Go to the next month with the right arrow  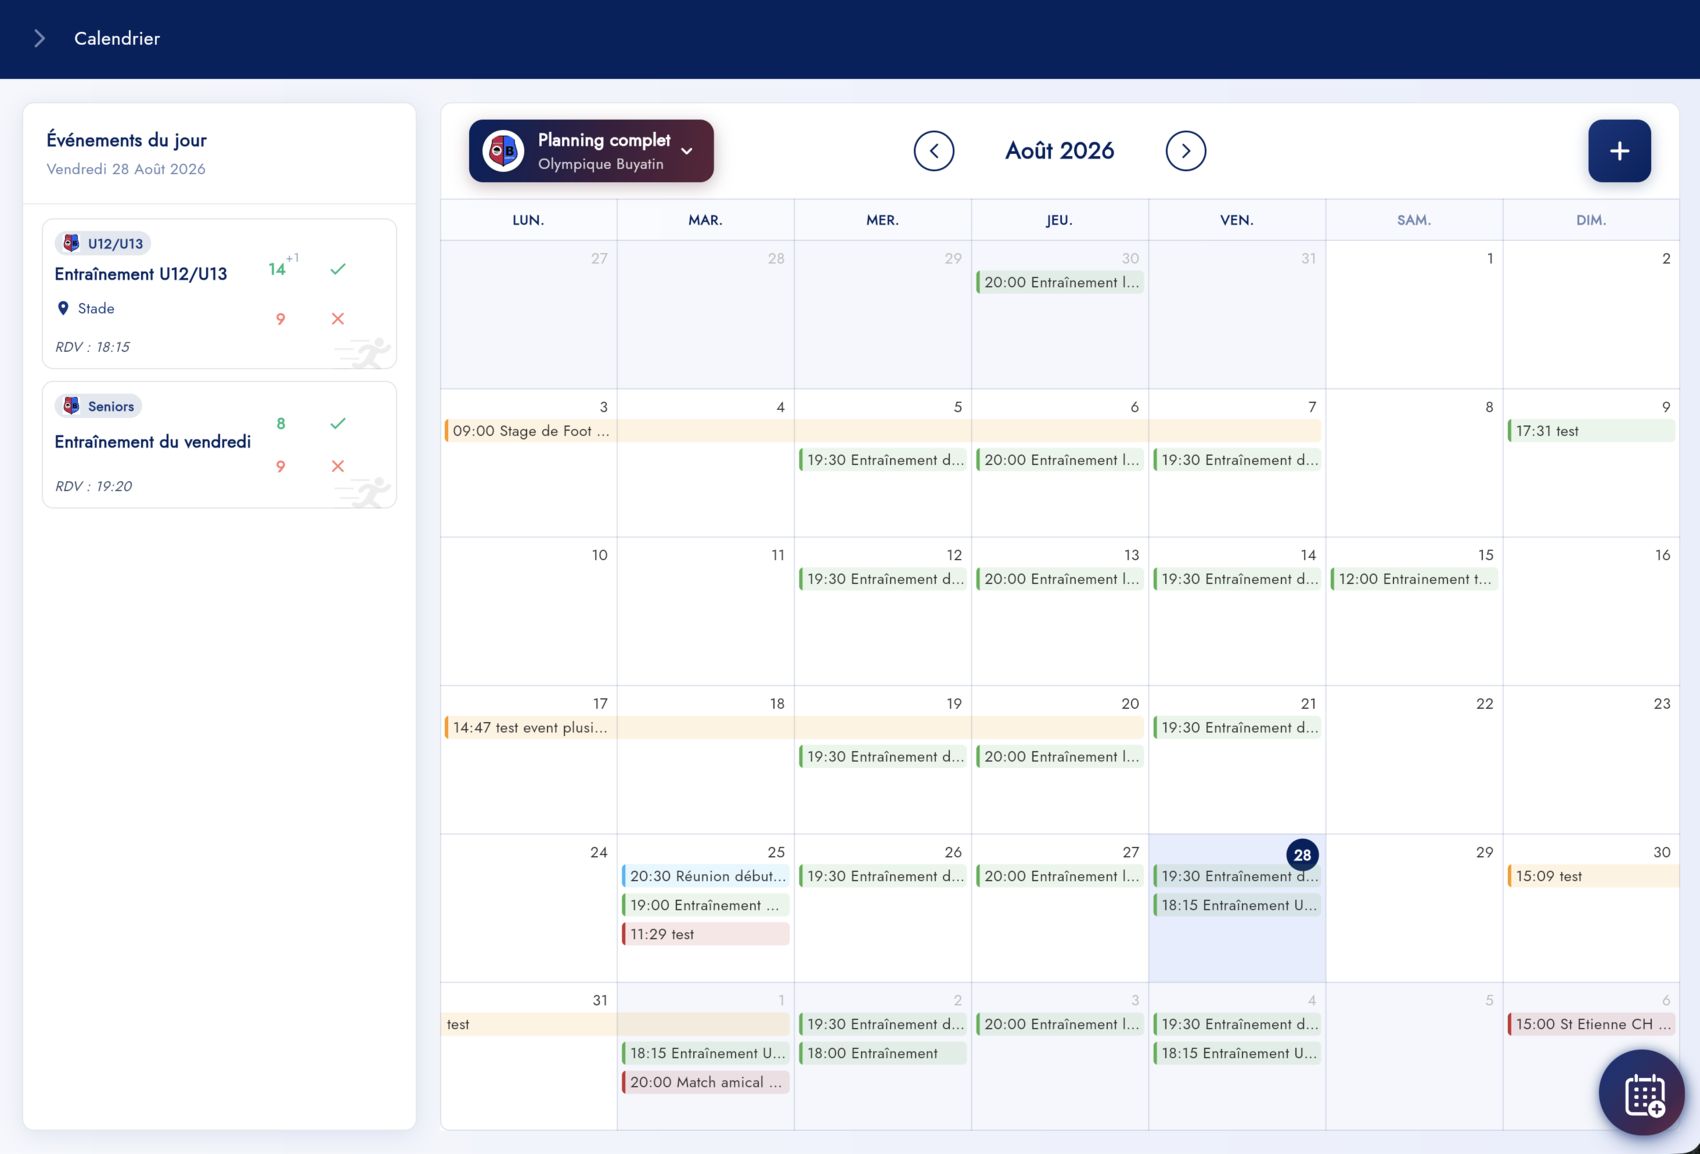click(x=1185, y=151)
